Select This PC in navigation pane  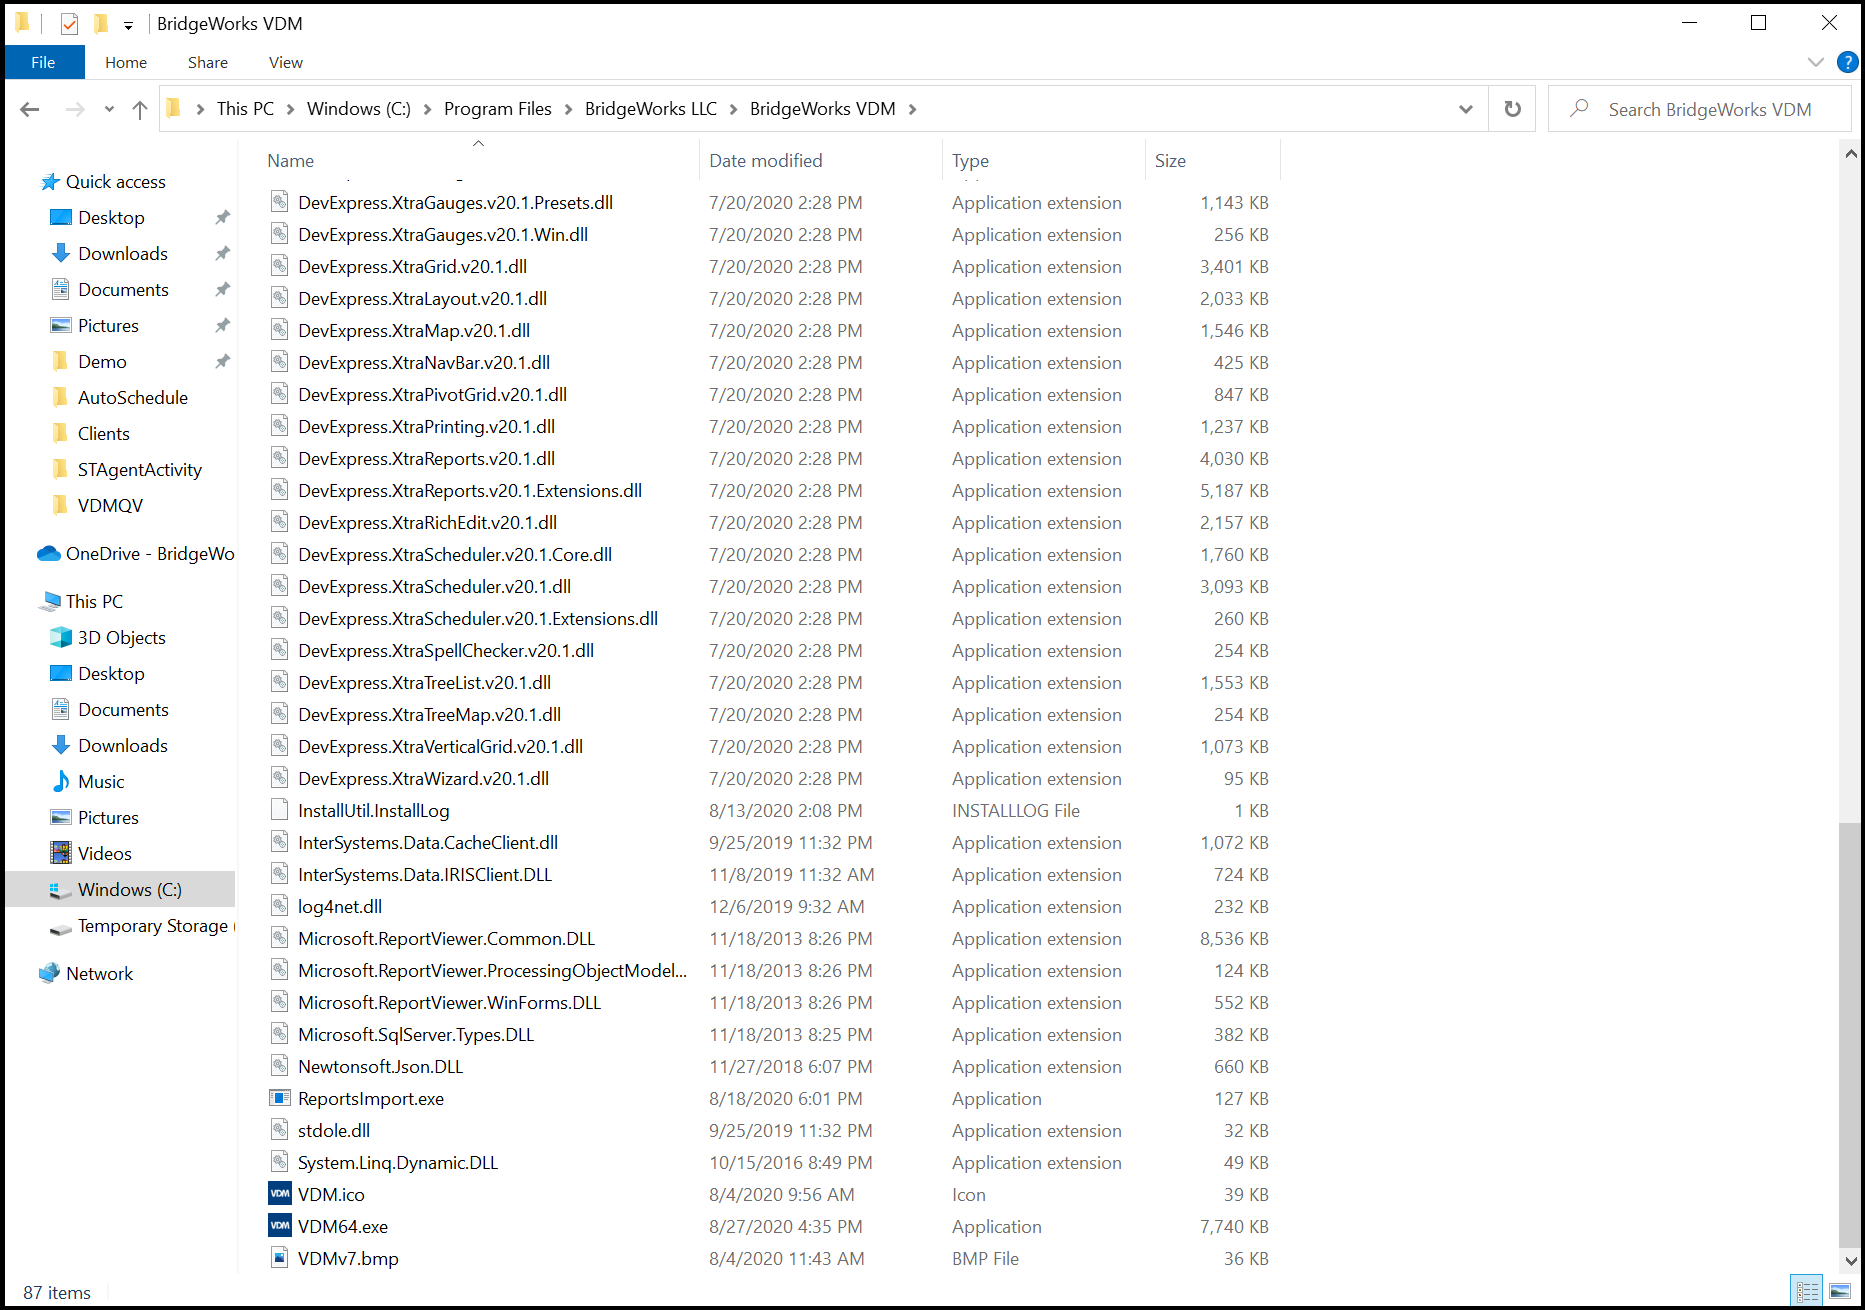(x=94, y=602)
